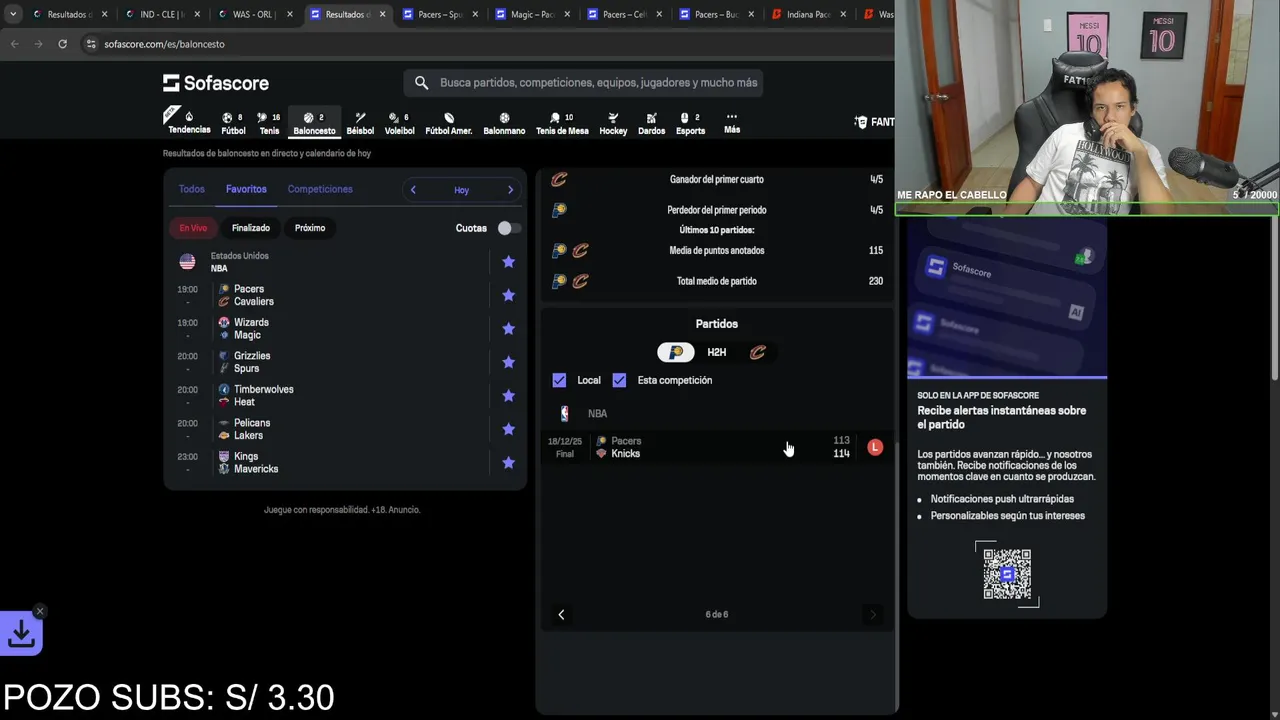Select Cavaliers team logo in Partidos
This screenshot has width=1280, height=720.
(757, 352)
